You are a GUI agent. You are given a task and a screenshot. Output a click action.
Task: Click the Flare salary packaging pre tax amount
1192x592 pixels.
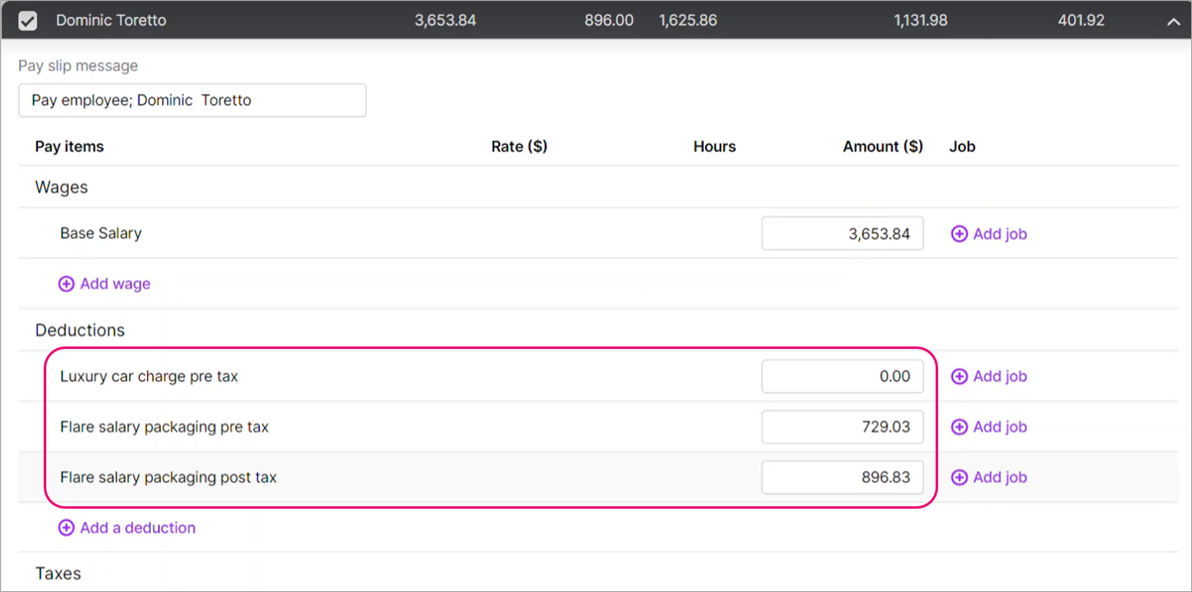tap(842, 427)
